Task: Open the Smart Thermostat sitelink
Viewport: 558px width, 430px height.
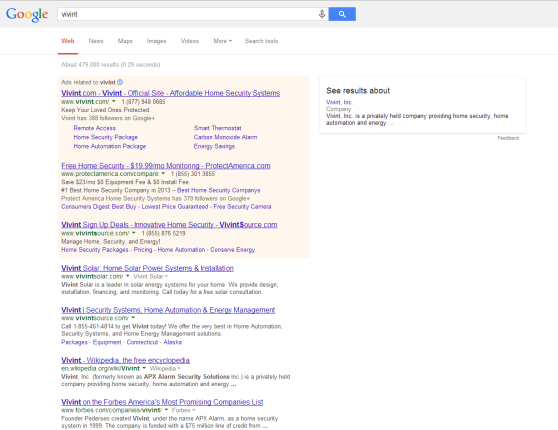Action: (x=217, y=128)
